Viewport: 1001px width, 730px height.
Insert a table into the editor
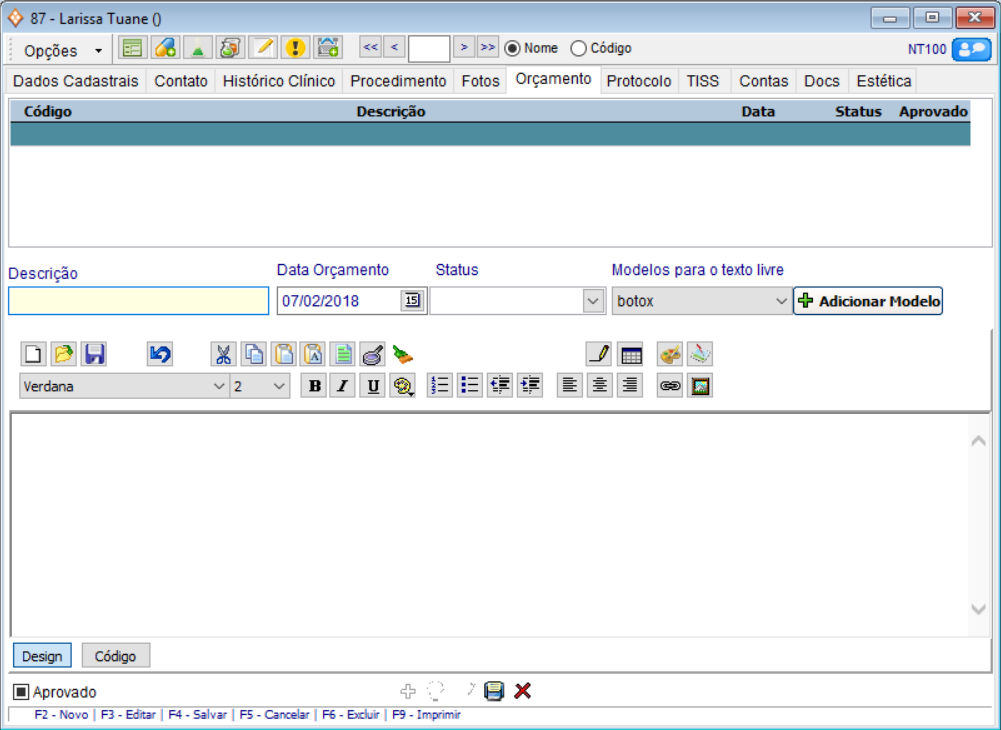coord(630,354)
